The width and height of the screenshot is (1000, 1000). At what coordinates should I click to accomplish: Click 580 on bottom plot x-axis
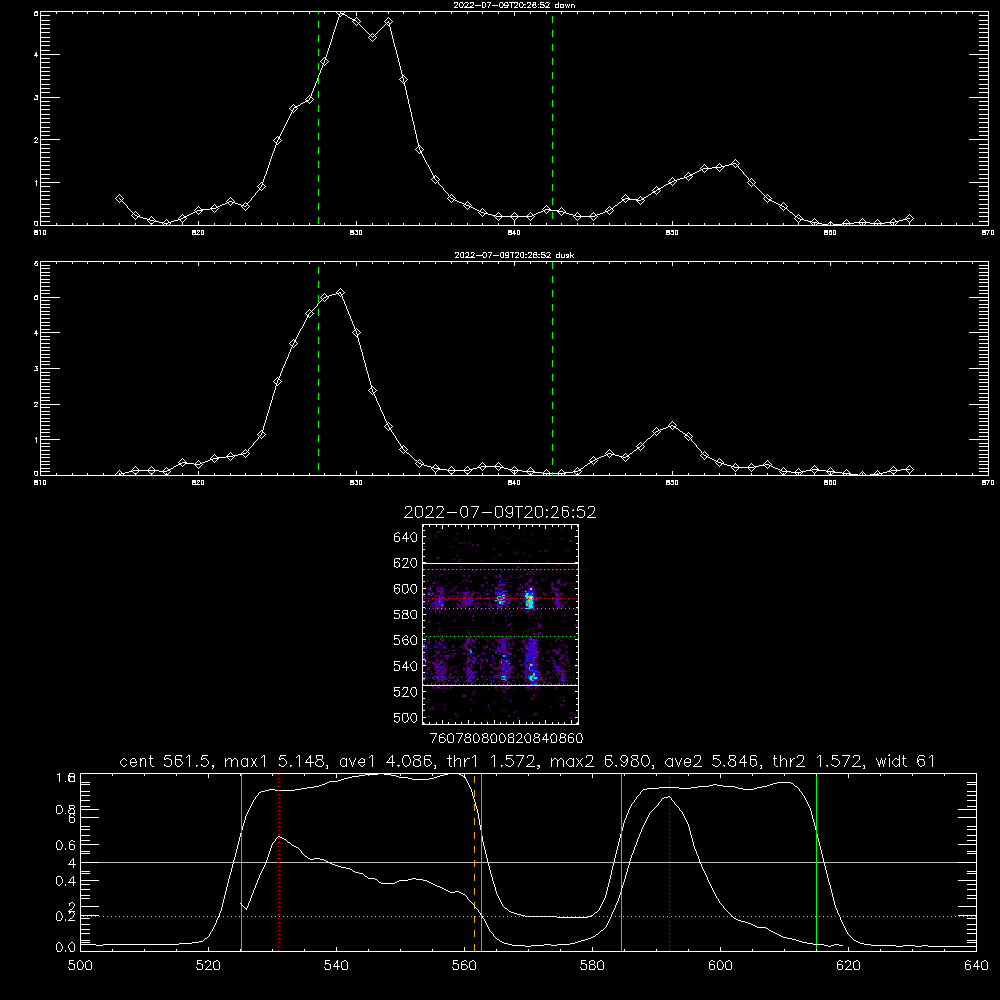(592, 966)
